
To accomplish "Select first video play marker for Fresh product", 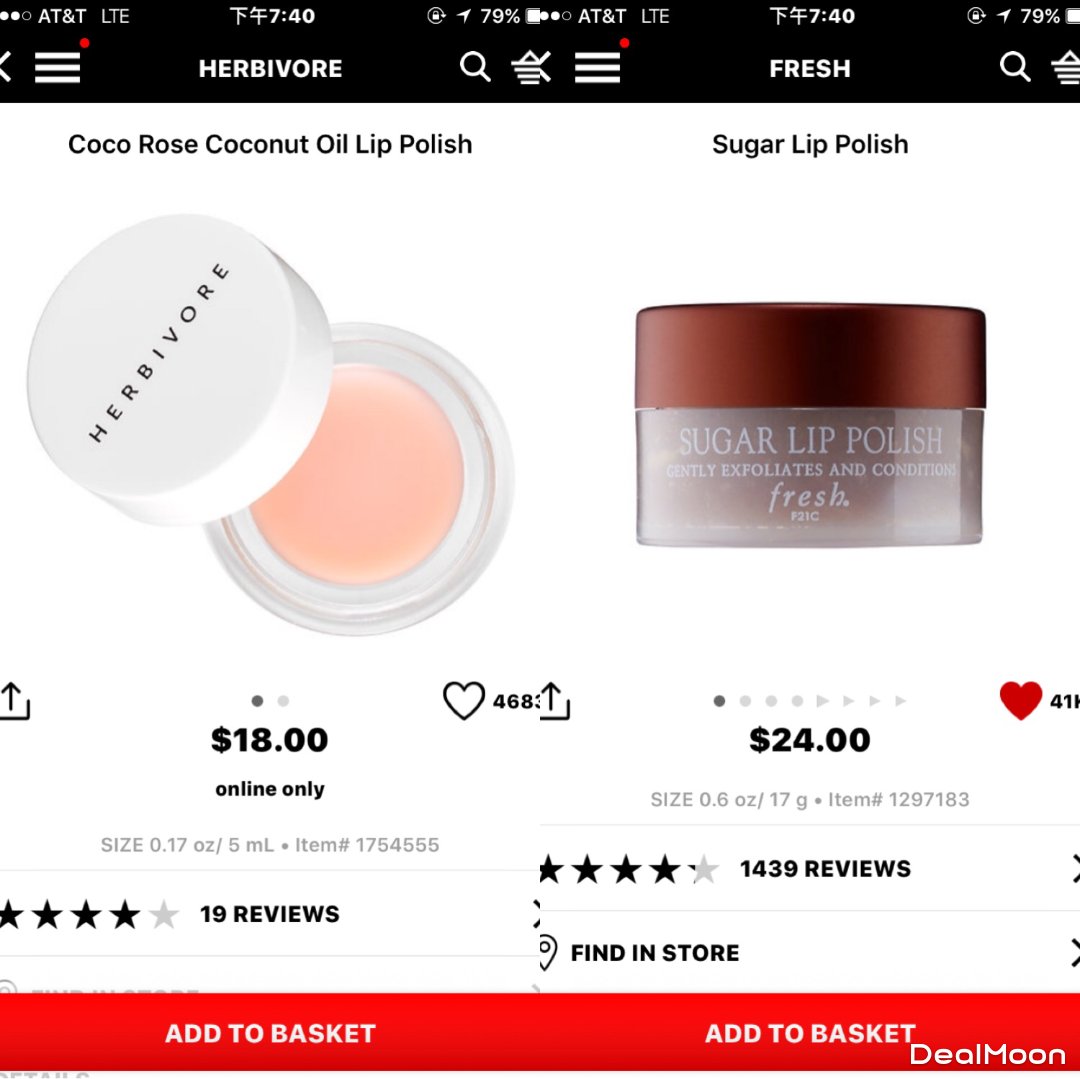I will pos(822,701).
